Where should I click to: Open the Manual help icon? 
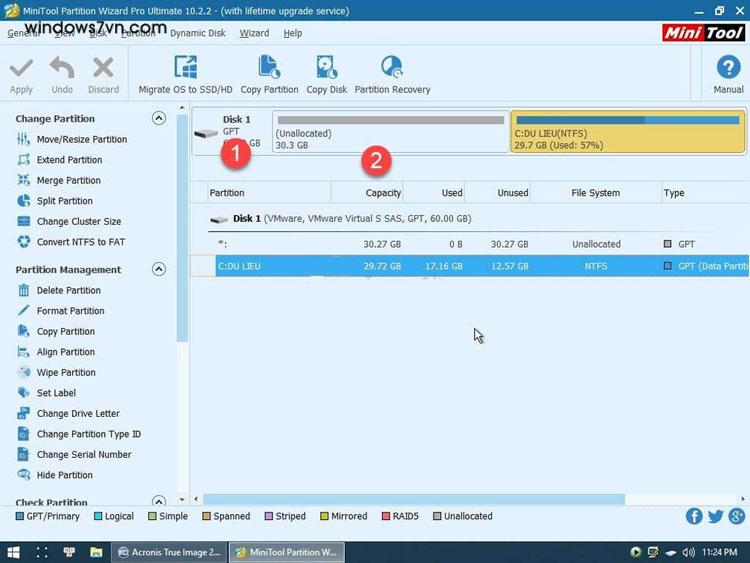click(728, 67)
